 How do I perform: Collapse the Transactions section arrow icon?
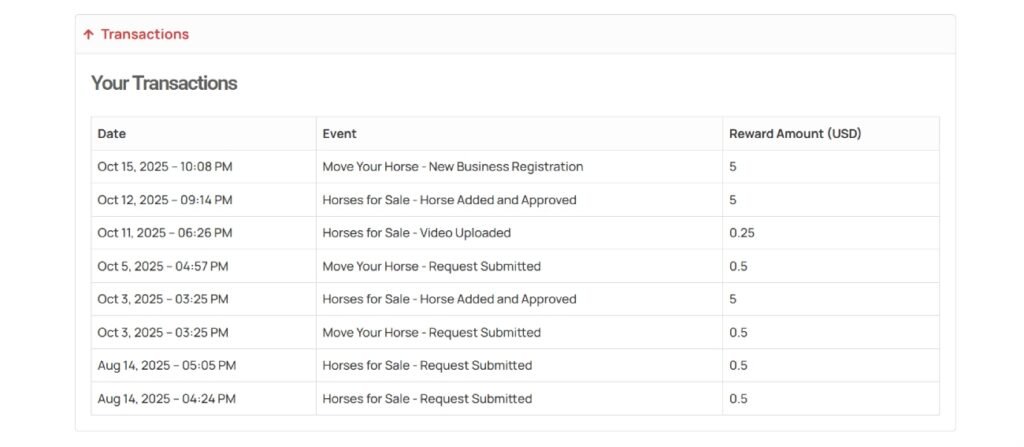pyautogui.click(x=89, y=34)
